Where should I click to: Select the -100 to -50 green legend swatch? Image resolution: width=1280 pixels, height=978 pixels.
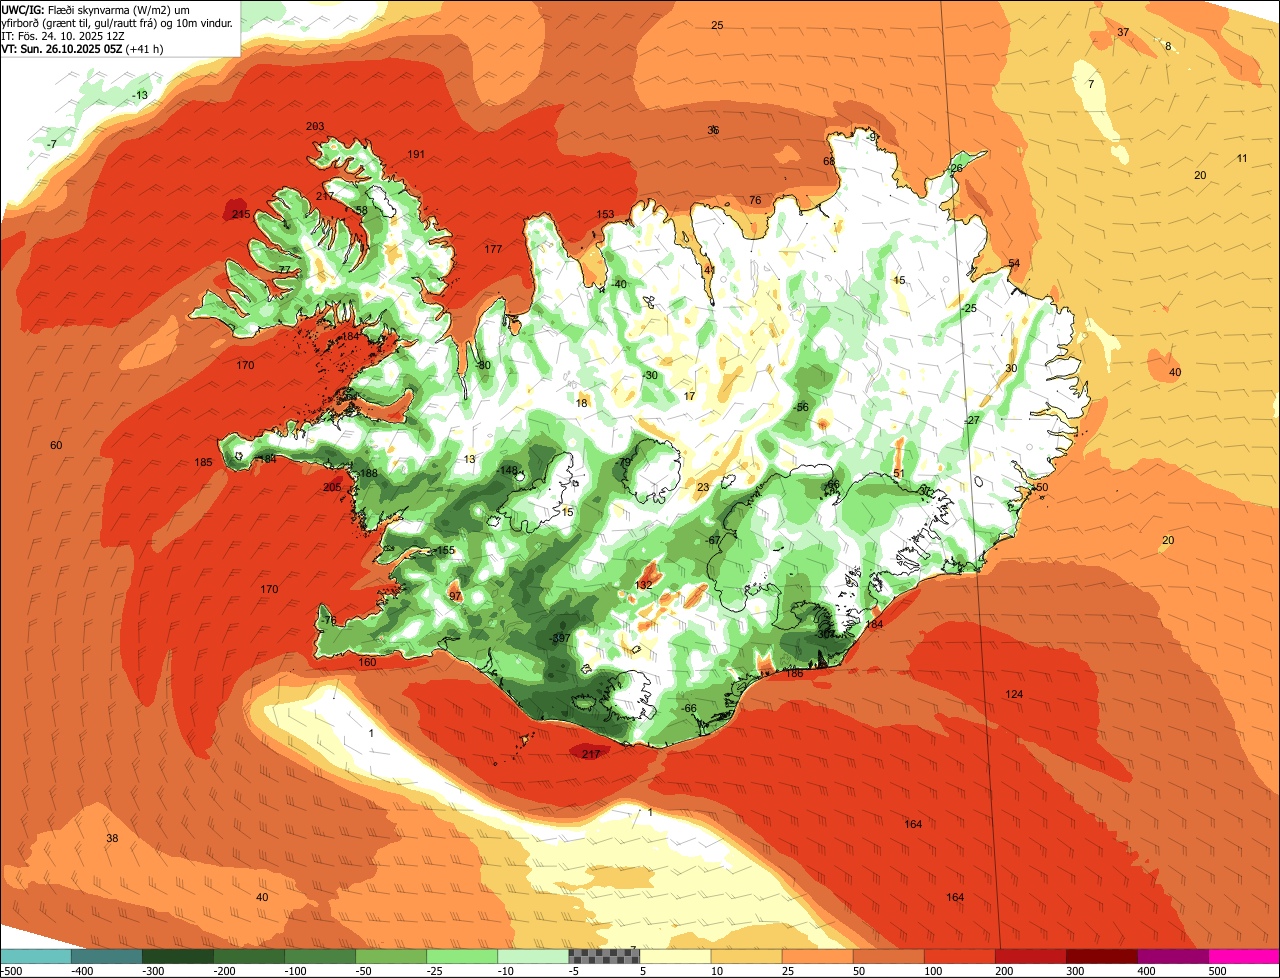(320, 957)
